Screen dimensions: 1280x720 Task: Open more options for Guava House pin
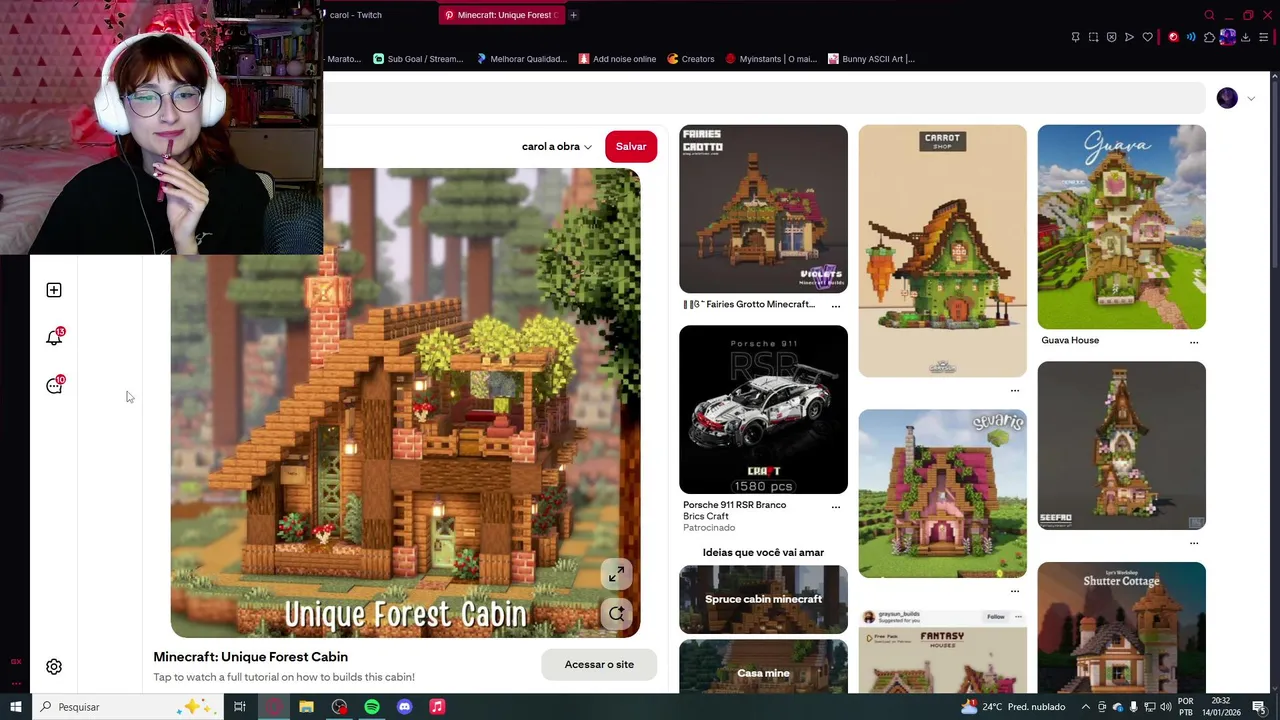1194,342
